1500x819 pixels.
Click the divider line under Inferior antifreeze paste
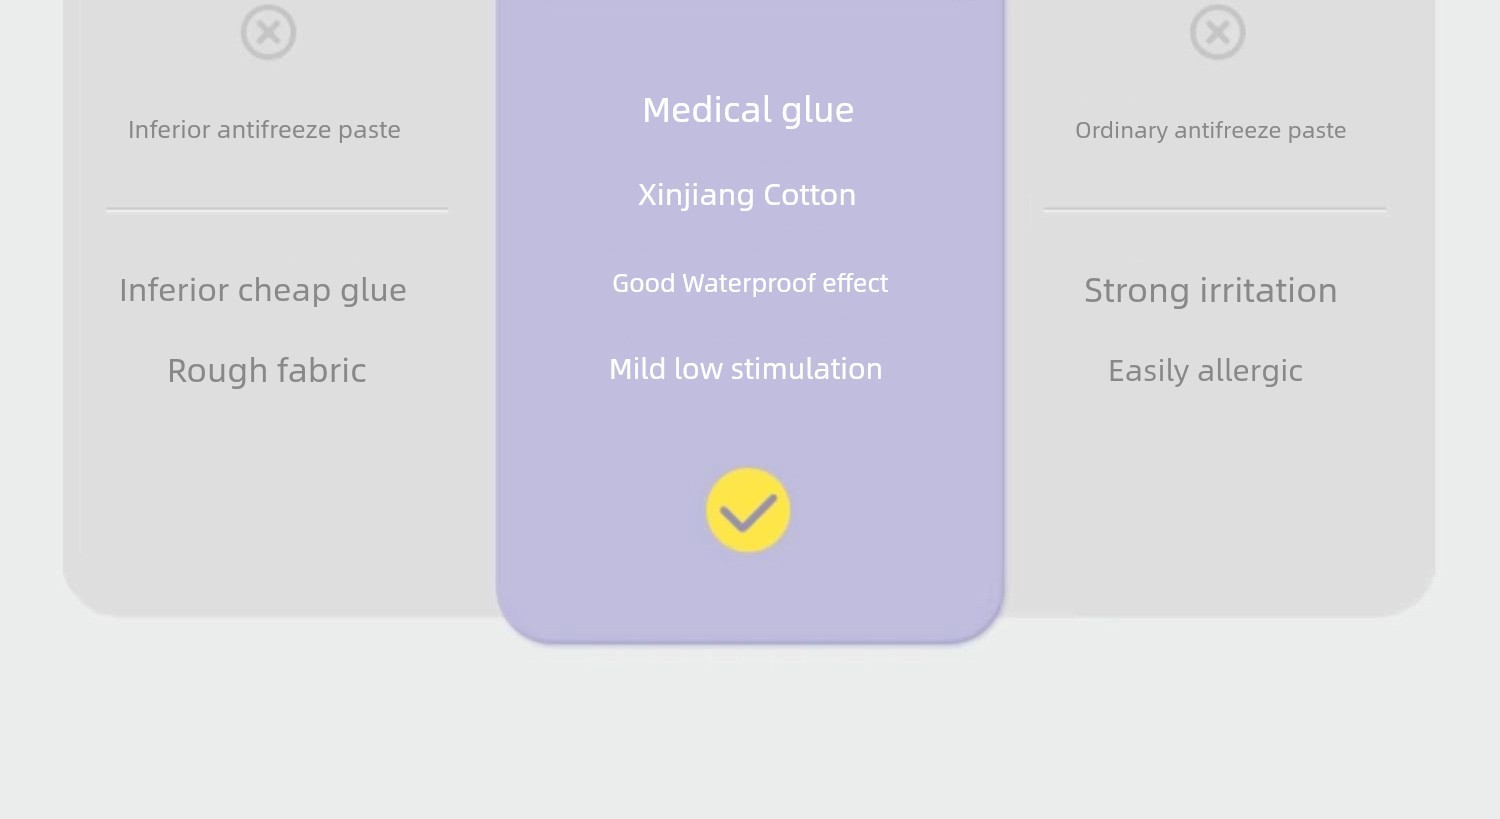pyautogui.click(x=277, y=210)
